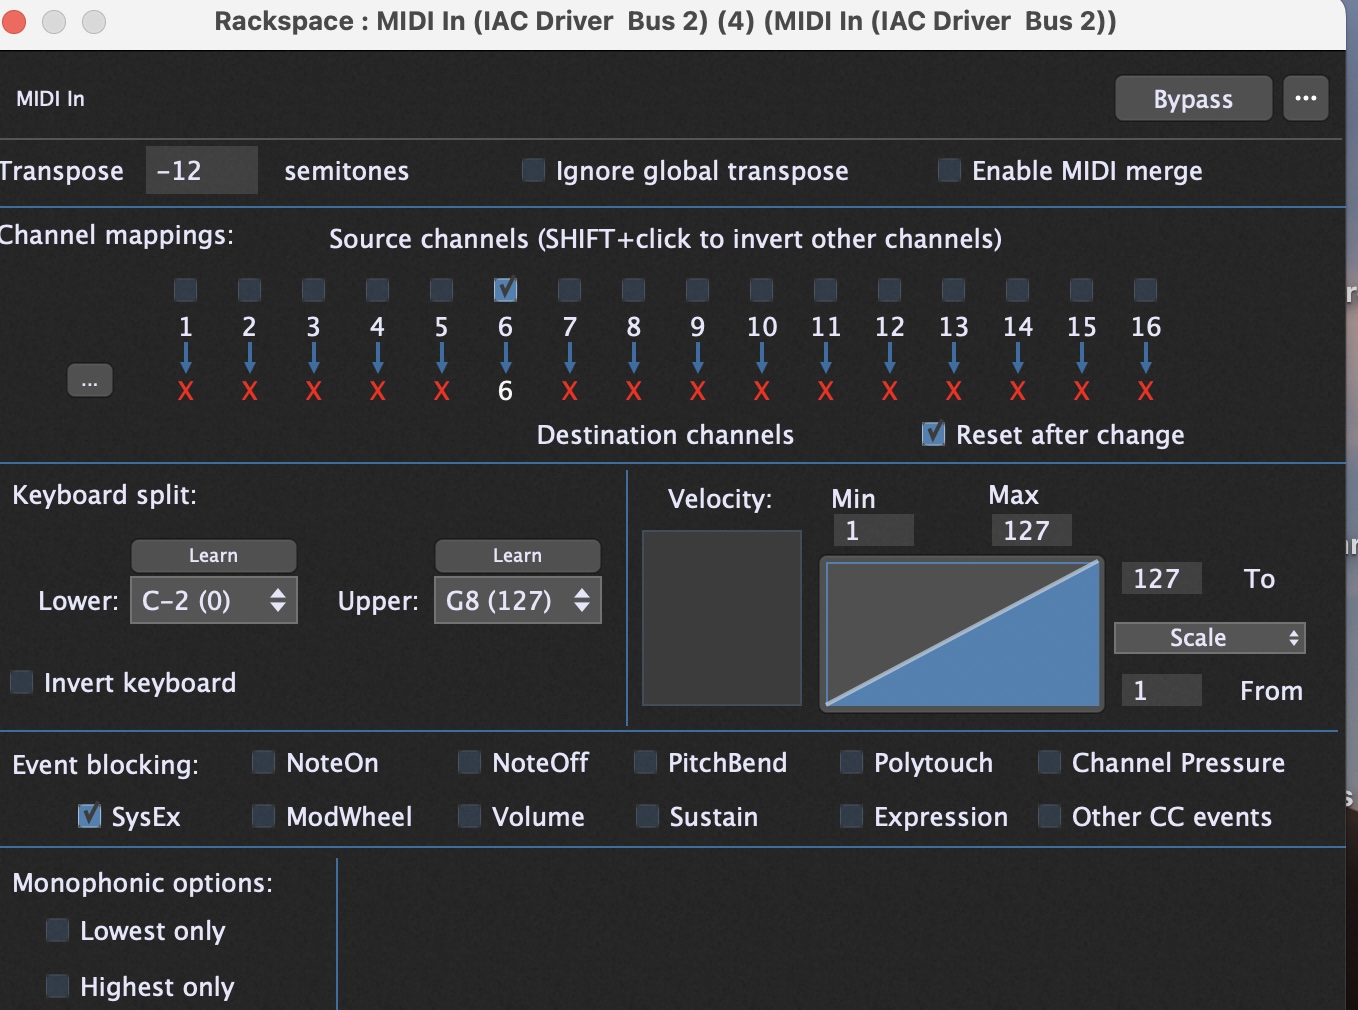
Task: Check source channel 14 checkbox
Action: (x=1018, y=290)
